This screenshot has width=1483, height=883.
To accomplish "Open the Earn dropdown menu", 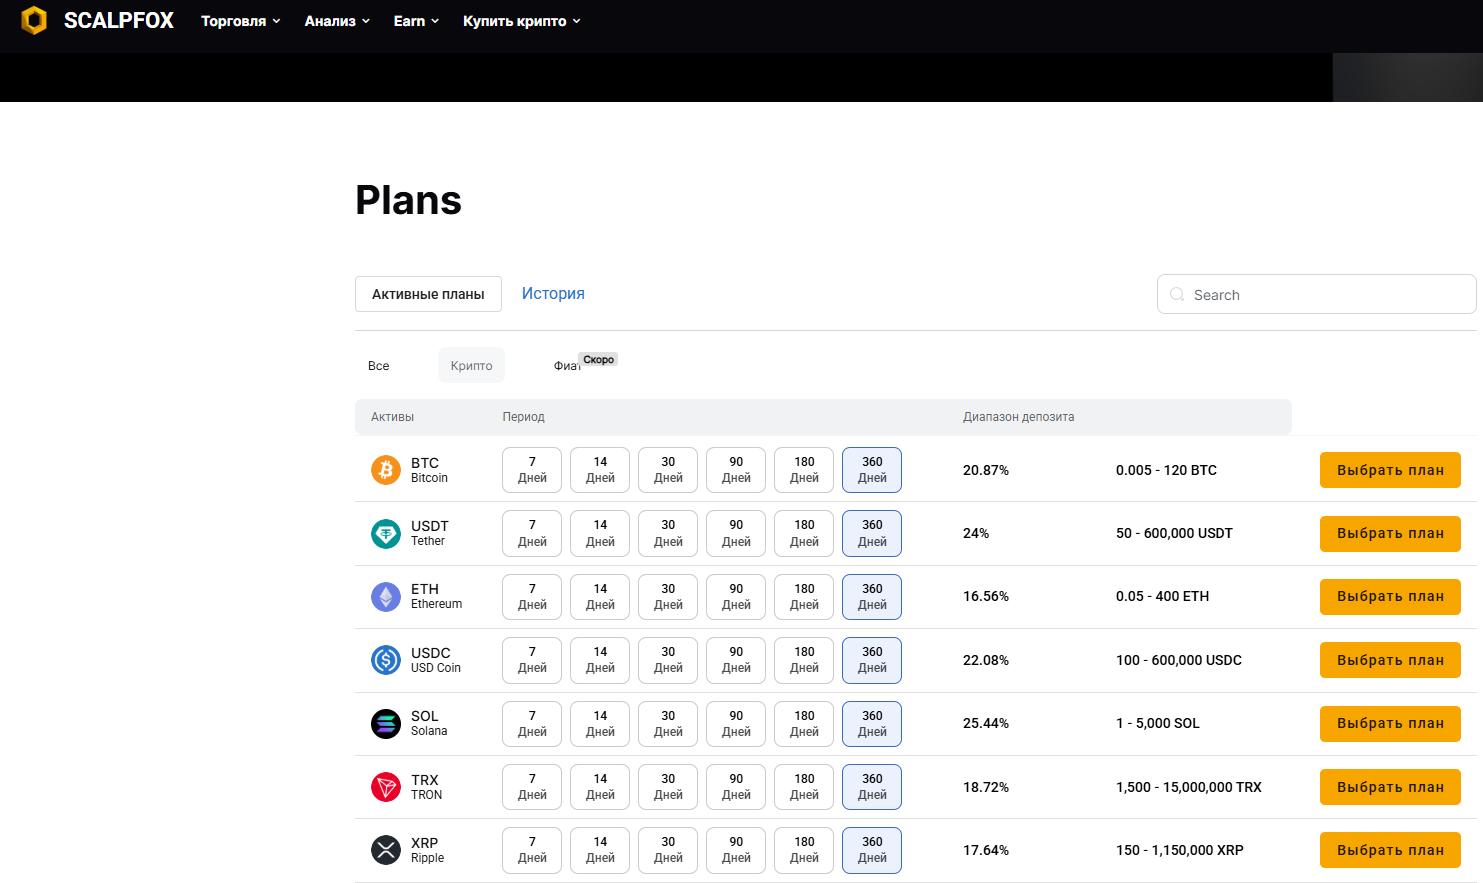I will [416, 21].
